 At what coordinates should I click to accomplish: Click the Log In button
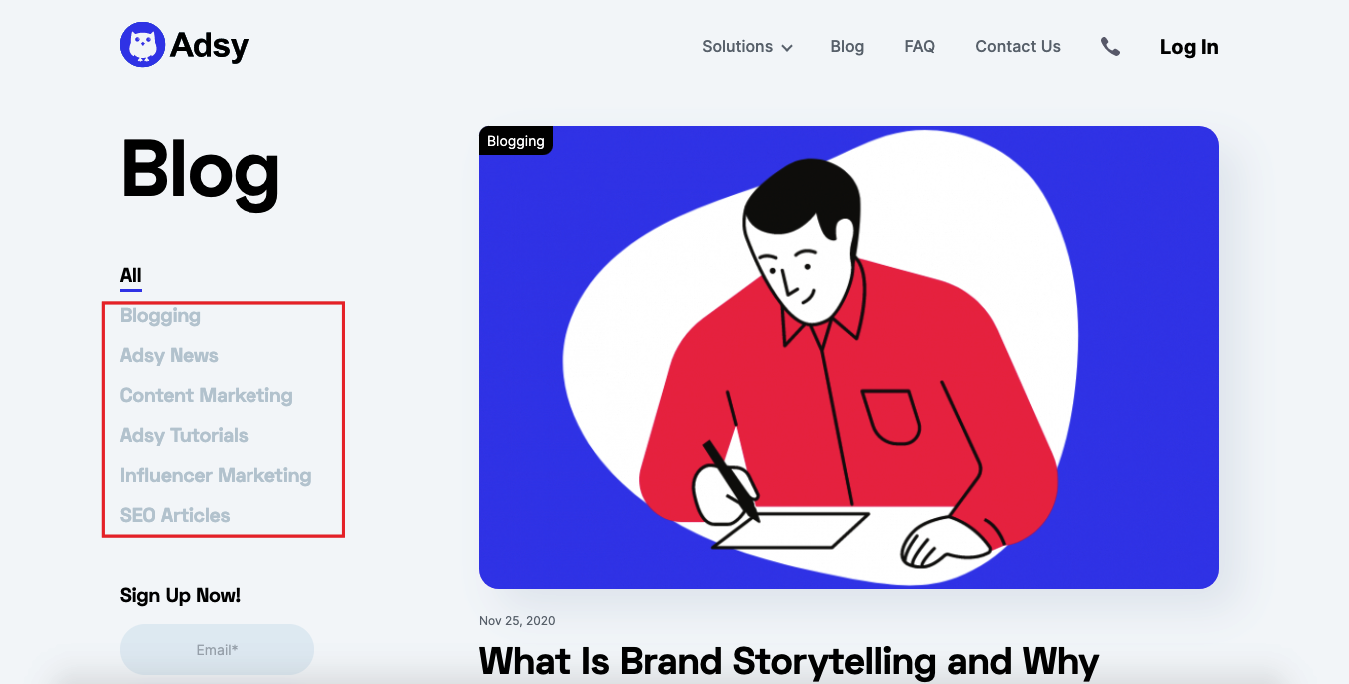click(1189, 47)
